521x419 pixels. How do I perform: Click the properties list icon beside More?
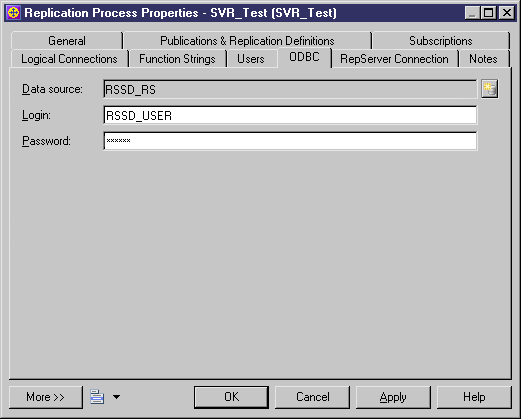click(97, 397)
